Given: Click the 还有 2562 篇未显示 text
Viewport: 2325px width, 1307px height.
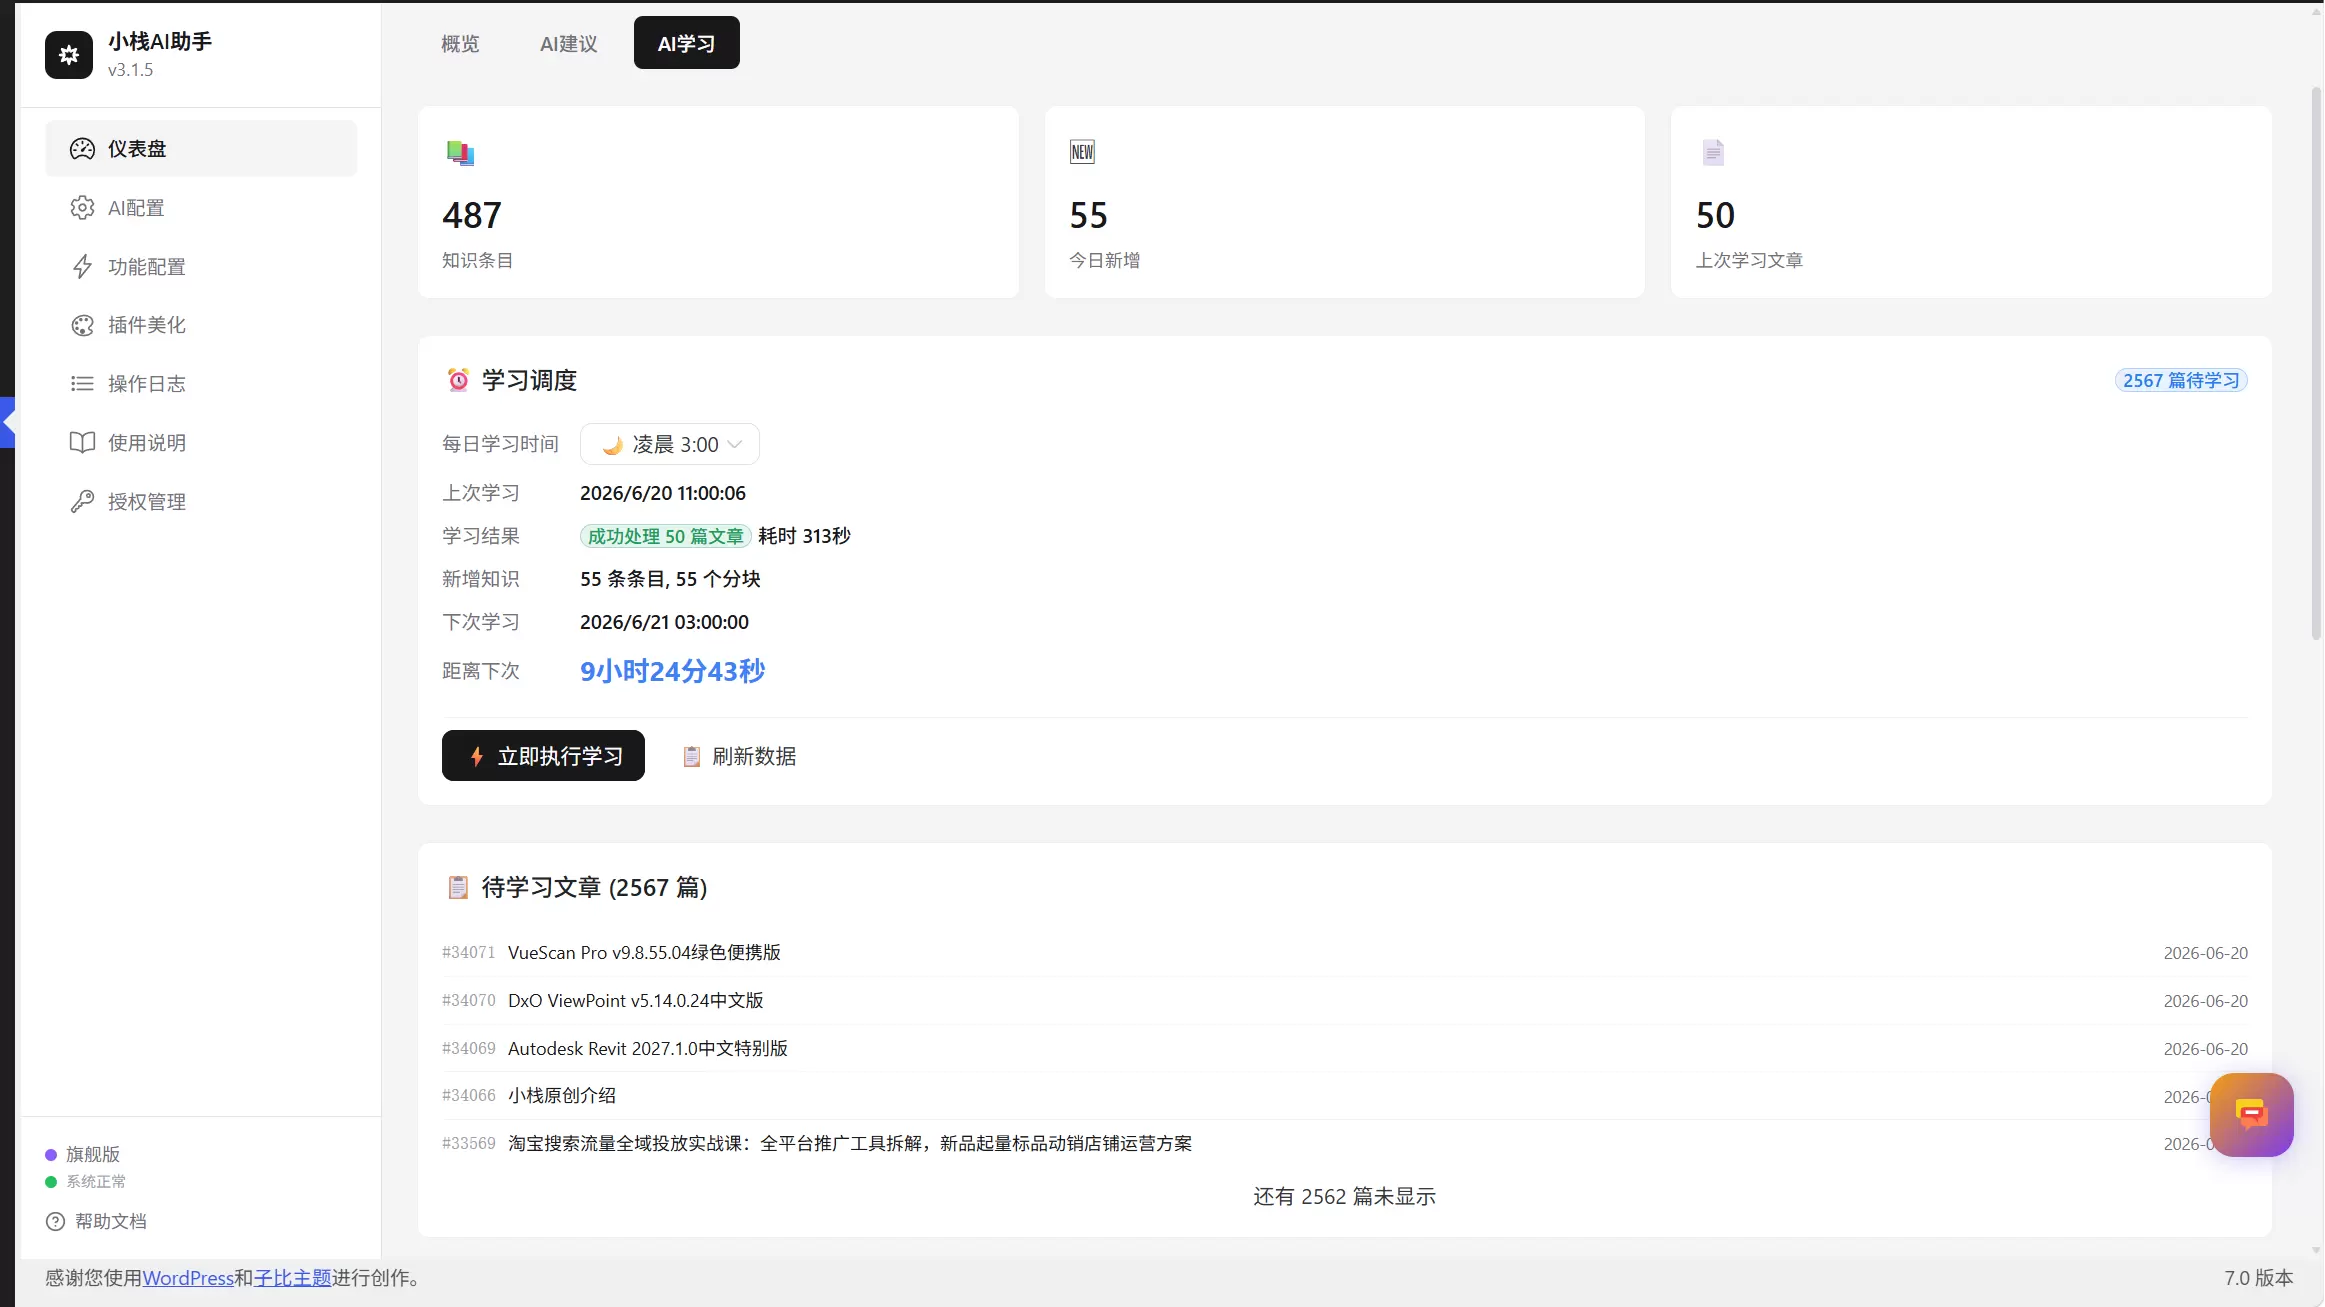Looking at the screenshot, I should click(x=1345, y=1196).
